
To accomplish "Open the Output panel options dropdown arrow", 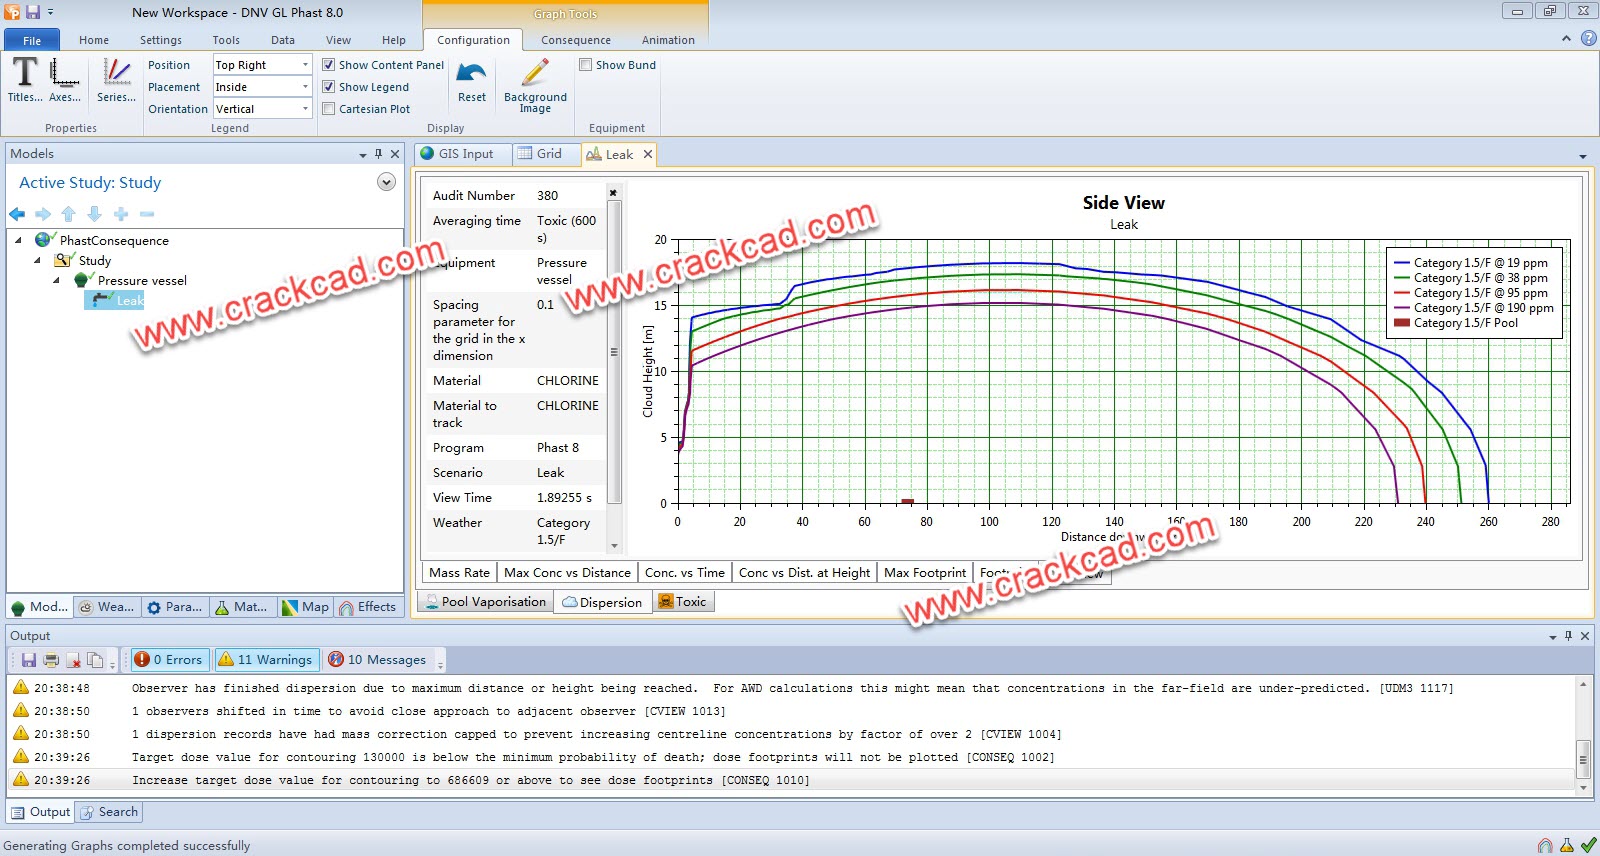I will (1553, 637).
